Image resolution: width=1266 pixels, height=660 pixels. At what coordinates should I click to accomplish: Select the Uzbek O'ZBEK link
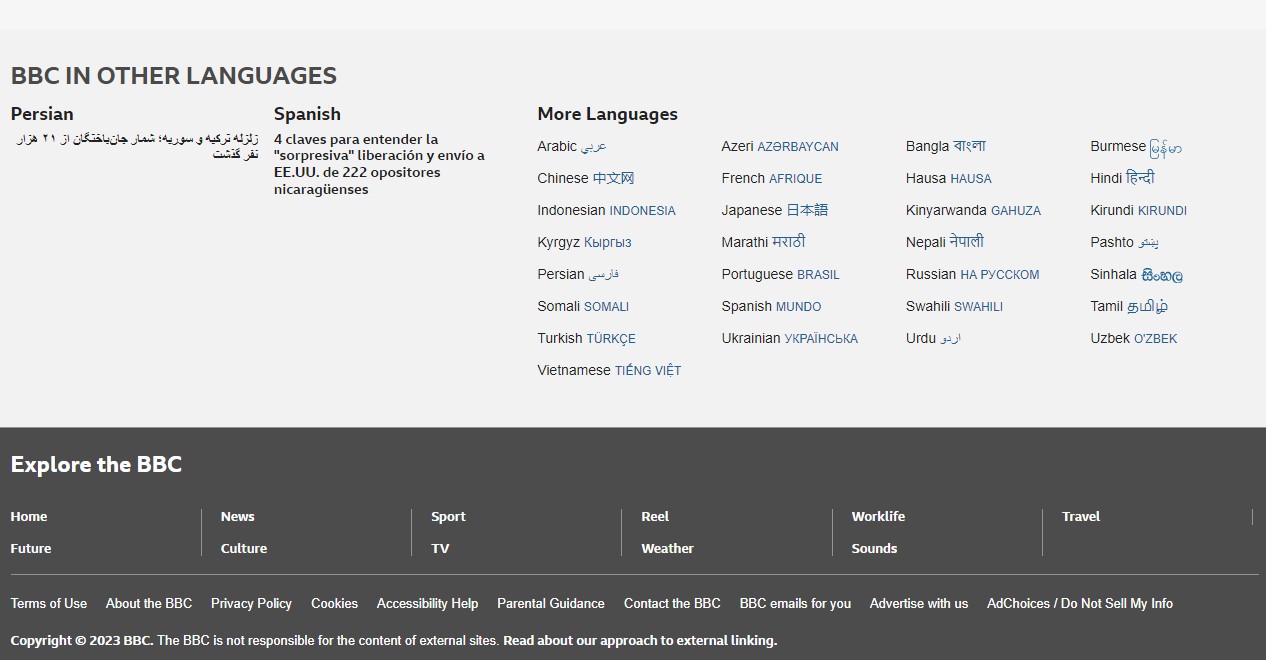click(x=1133, y=338)
